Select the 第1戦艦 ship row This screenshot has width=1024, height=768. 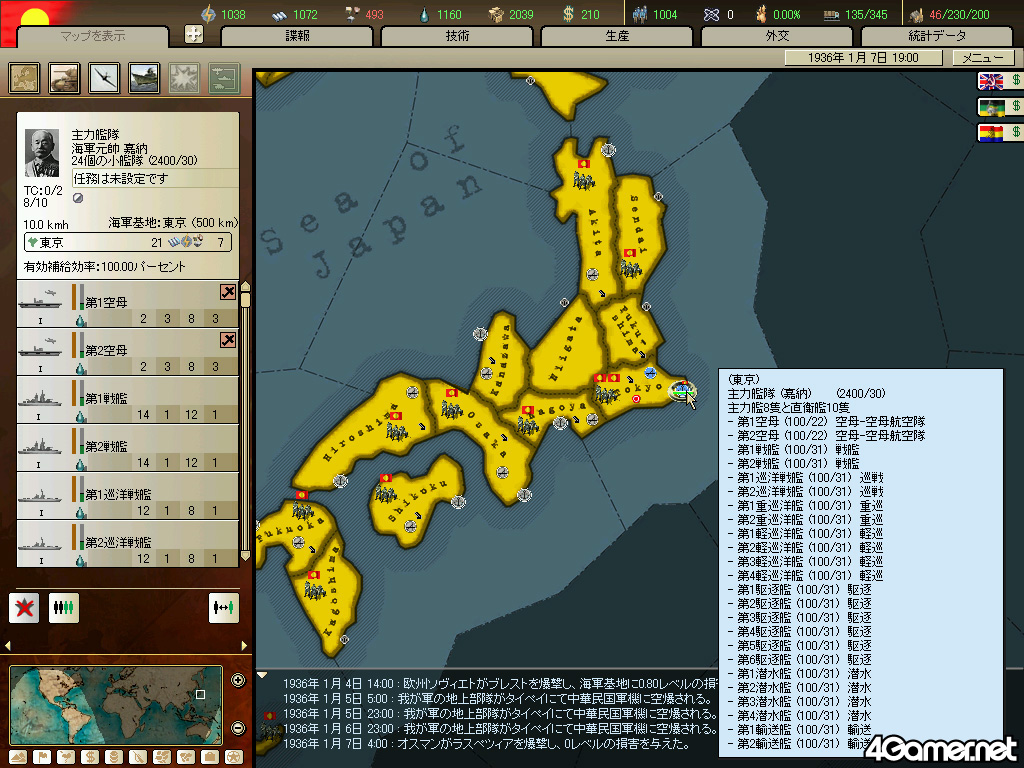pyautogui.click(x=127, y=400)
